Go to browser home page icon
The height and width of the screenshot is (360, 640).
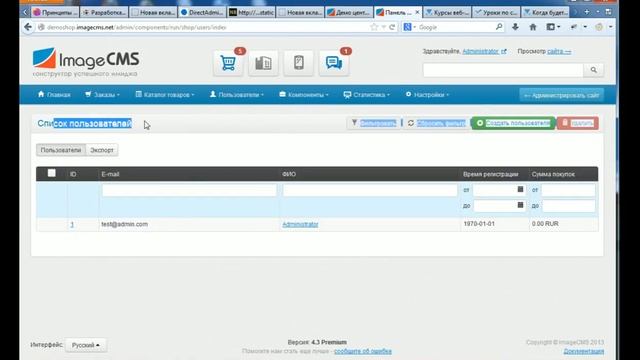533,27
